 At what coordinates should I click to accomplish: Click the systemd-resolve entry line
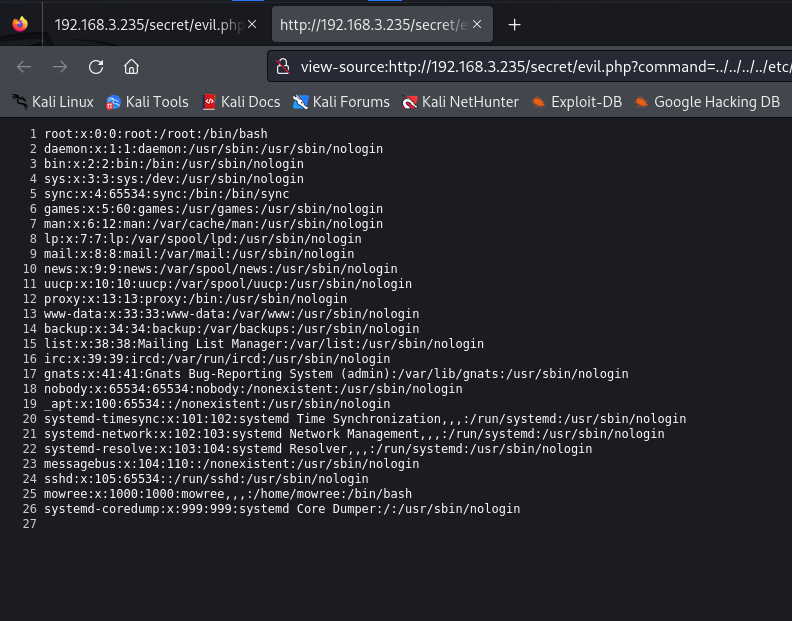[x=318, y=449]
